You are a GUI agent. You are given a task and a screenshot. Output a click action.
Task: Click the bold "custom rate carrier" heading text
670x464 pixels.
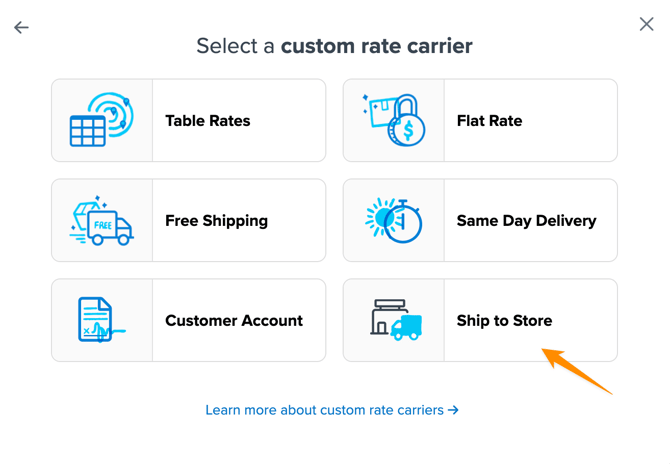click(x=376, y=46)
